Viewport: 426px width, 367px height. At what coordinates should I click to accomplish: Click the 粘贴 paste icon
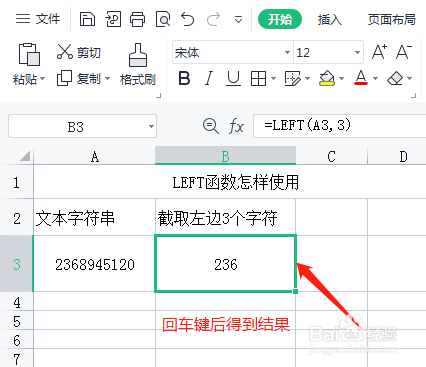tap(29, 54)
